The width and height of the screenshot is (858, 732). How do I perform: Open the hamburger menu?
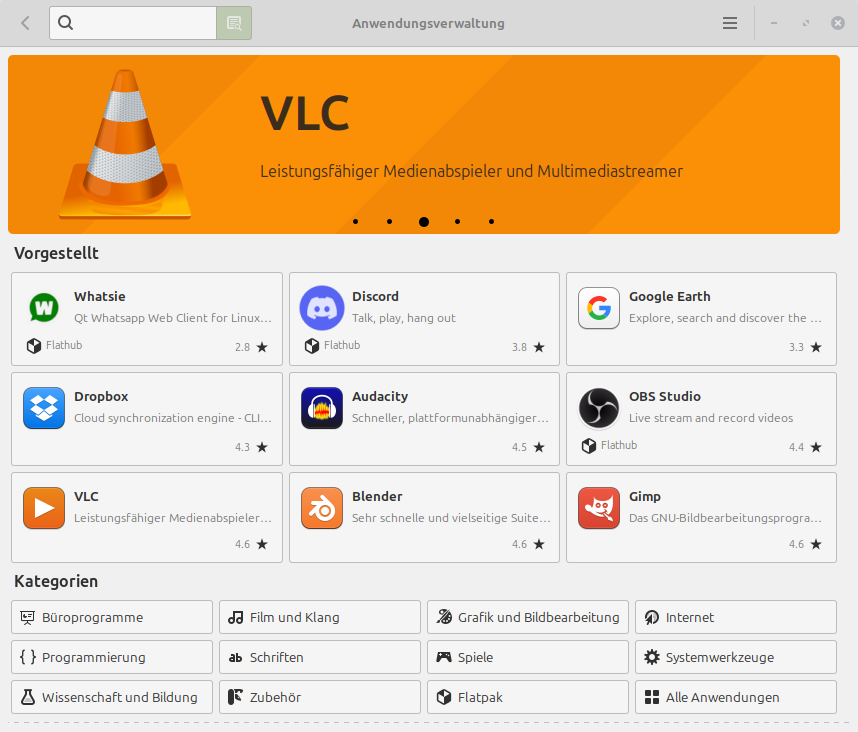point(729,23)
